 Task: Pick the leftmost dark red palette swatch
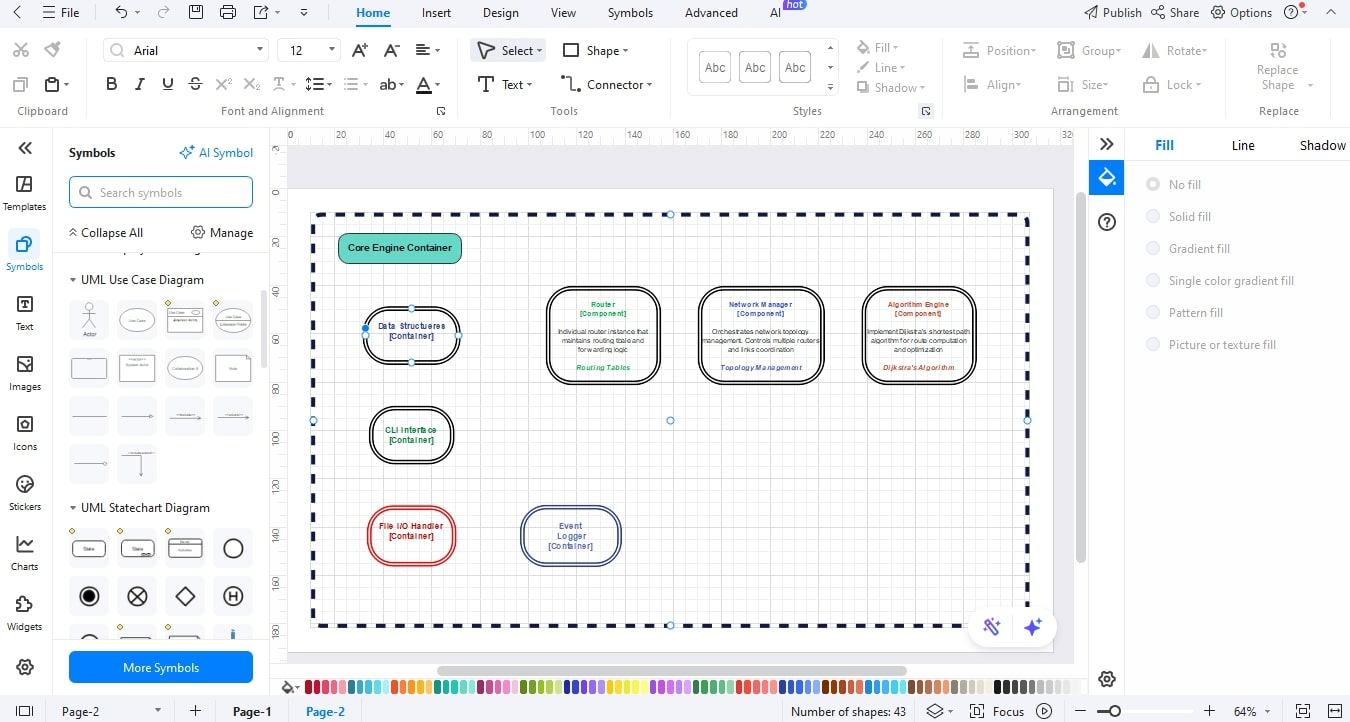309,687
